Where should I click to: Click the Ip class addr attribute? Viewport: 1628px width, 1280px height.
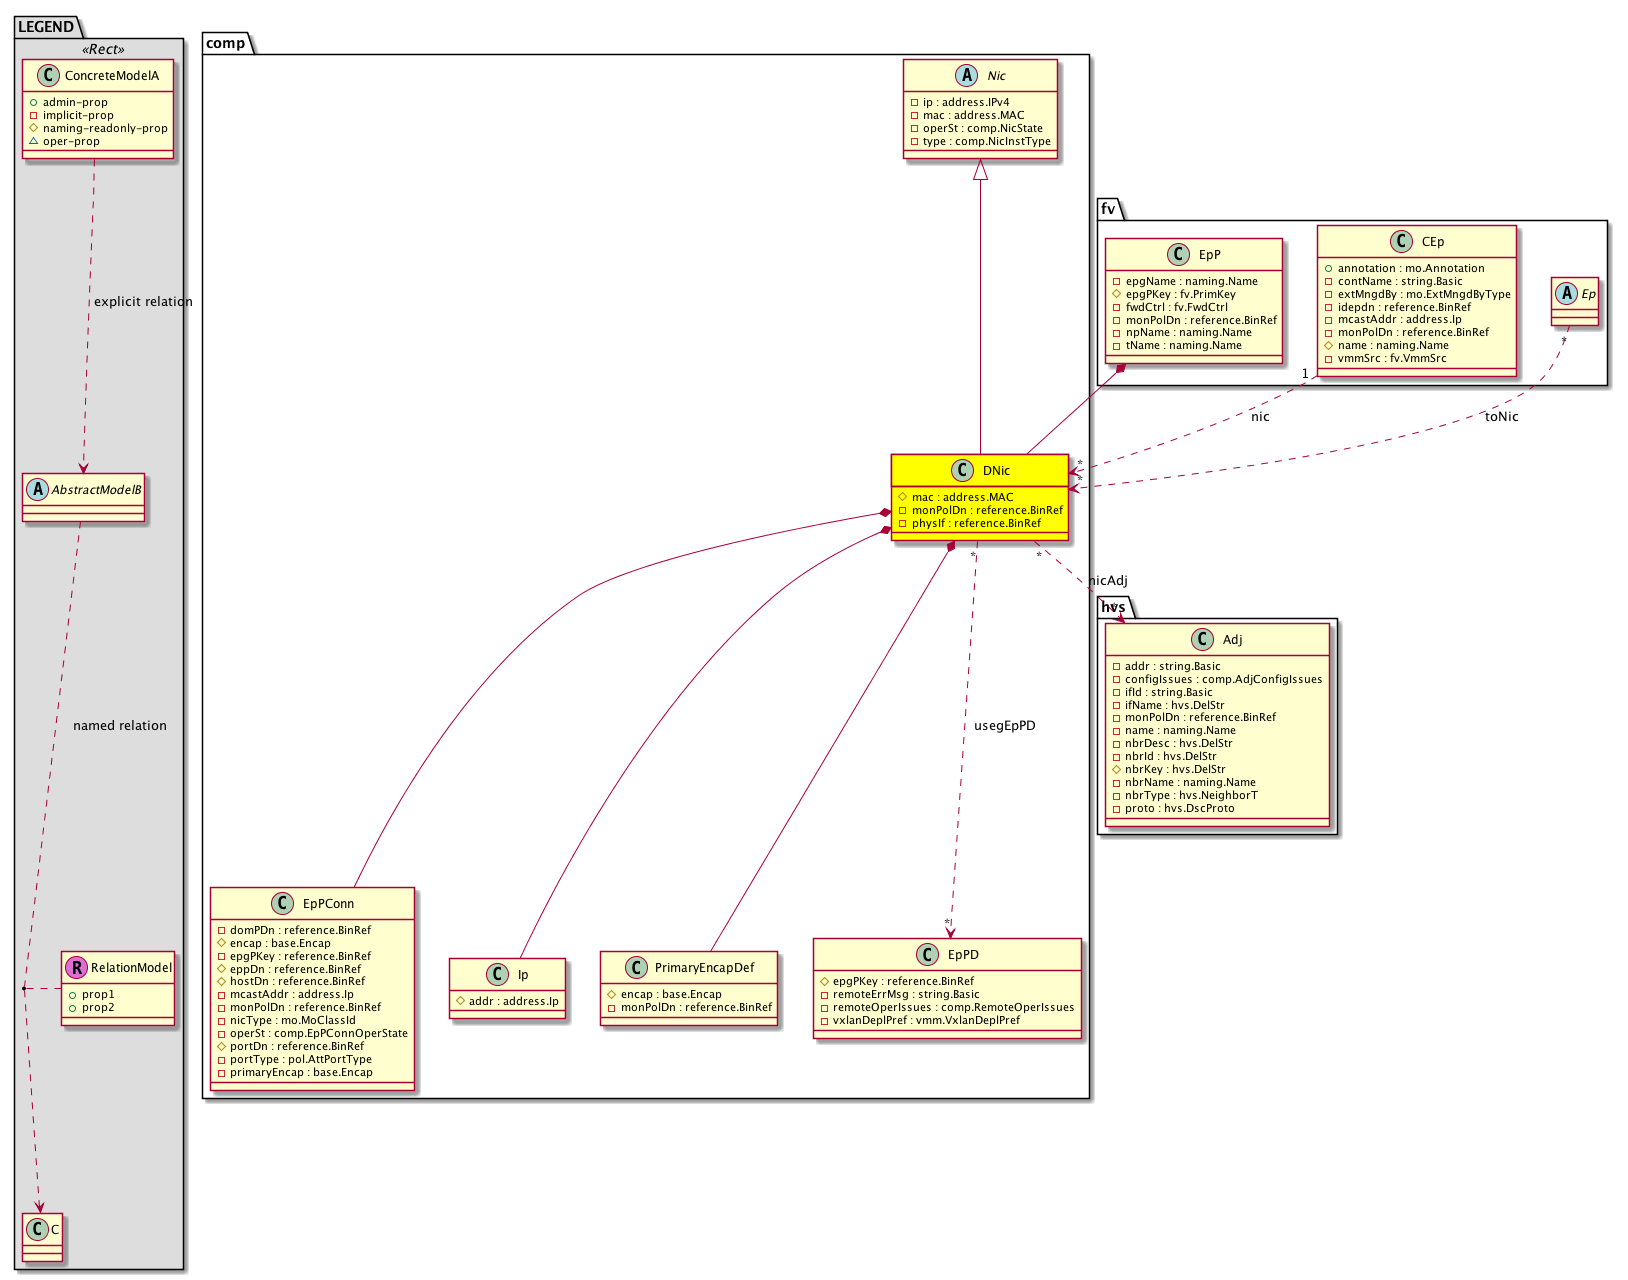tap(513, 1001)
